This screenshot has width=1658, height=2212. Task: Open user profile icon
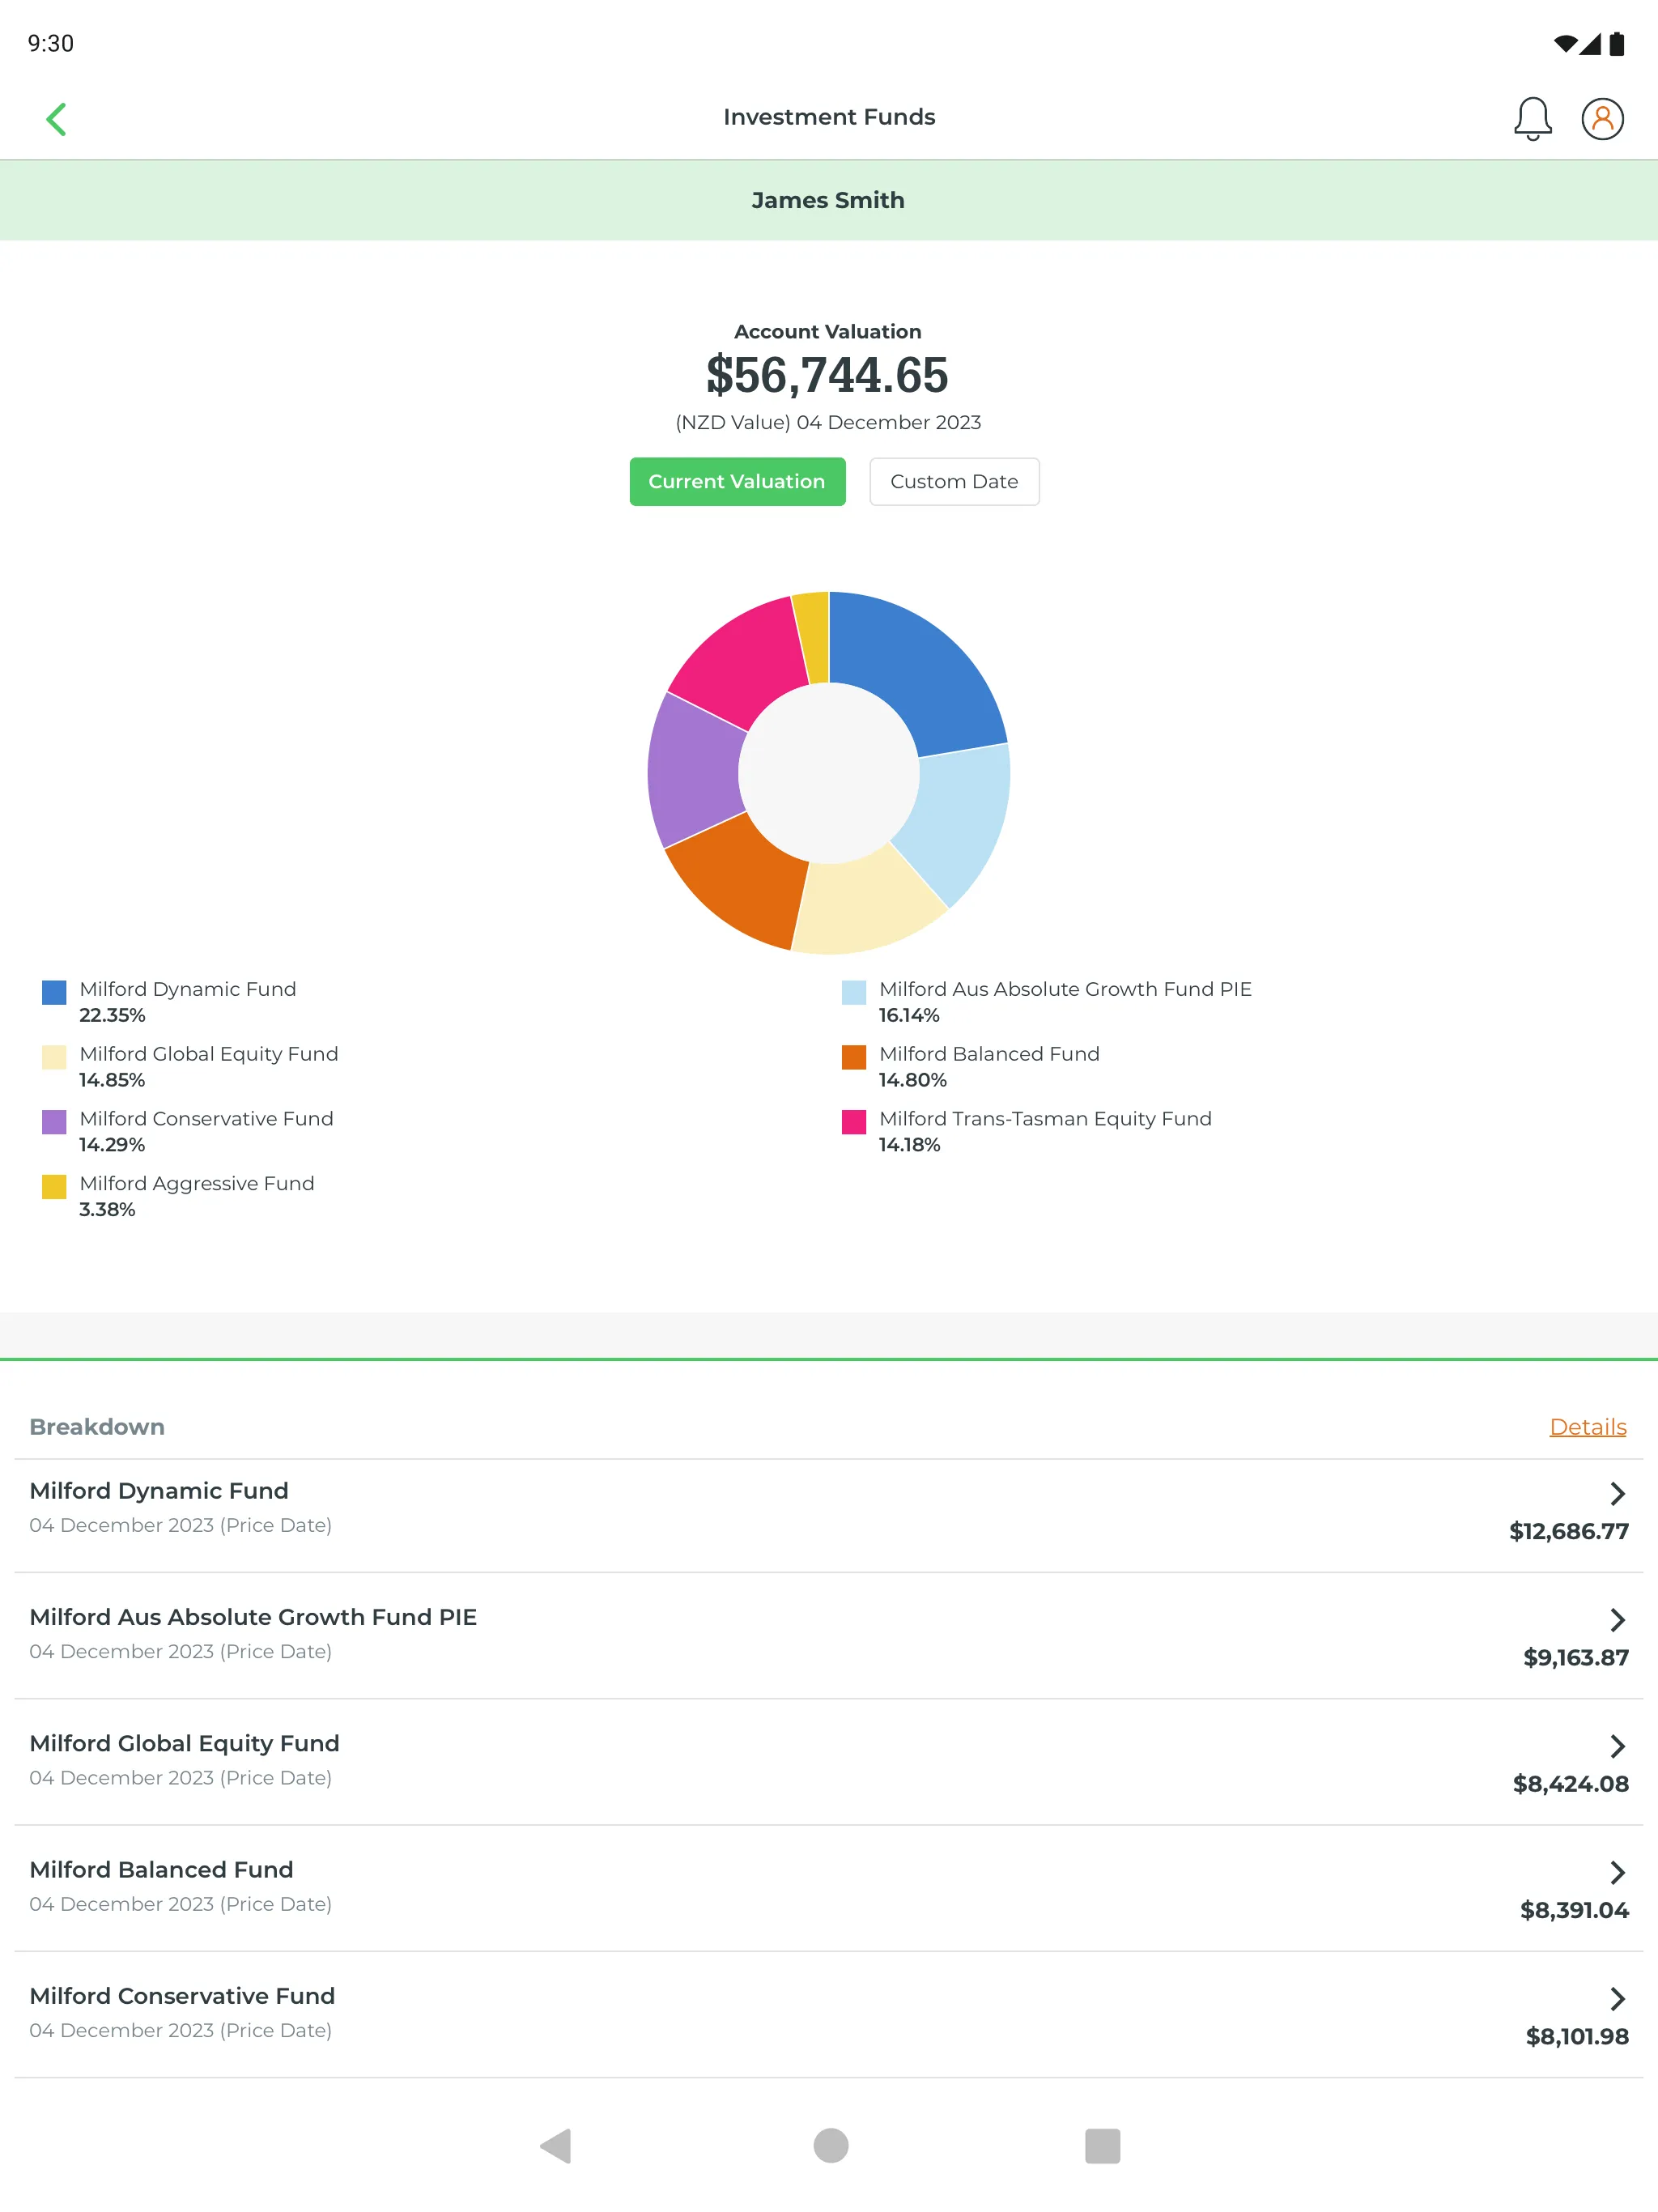click(1602, 119)
